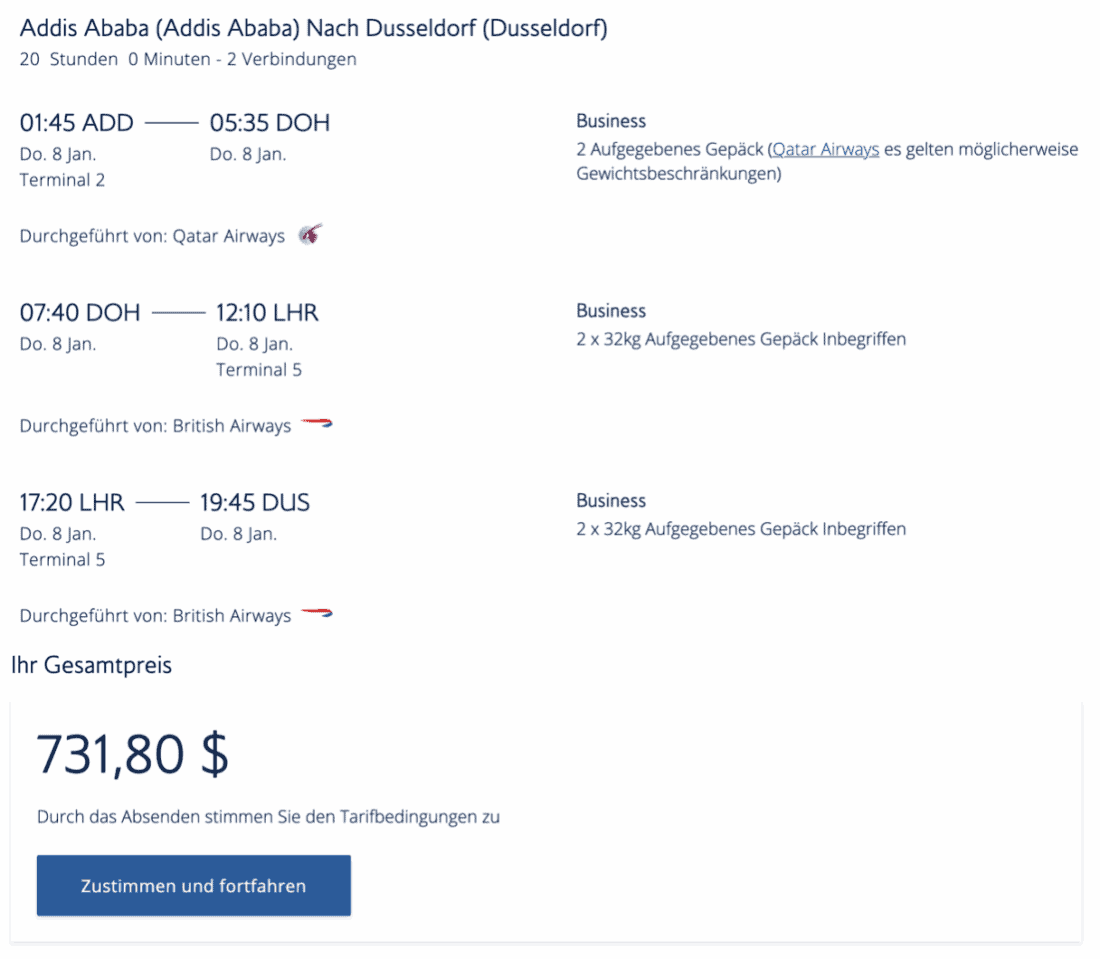Select the Addis Ababa Nach Dusseldorf heading
Viewport: 1100px width, 959px height.
pos(313,28)
